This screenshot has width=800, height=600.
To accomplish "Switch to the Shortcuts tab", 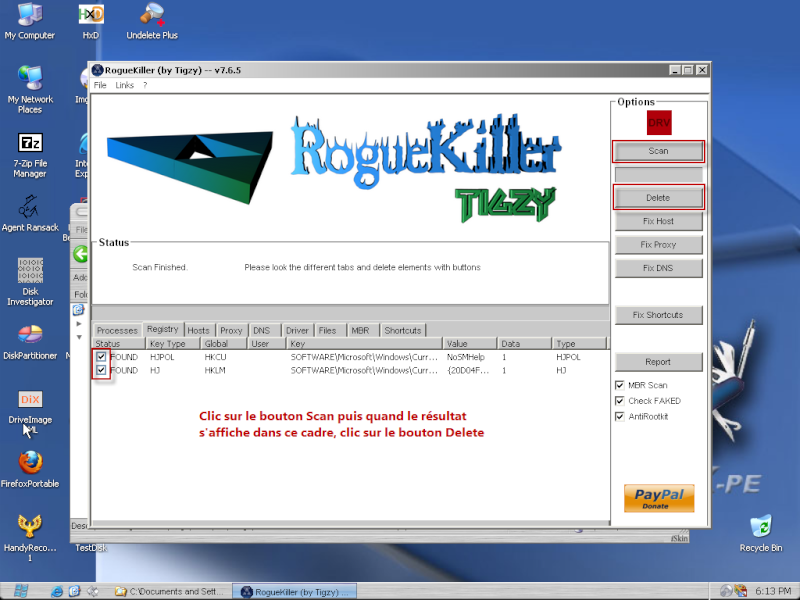I will [x=403, y=330].
